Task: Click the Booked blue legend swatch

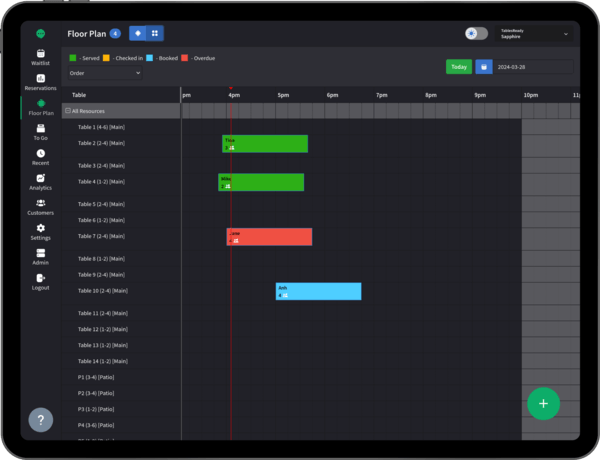Action: tap(150, 58)
